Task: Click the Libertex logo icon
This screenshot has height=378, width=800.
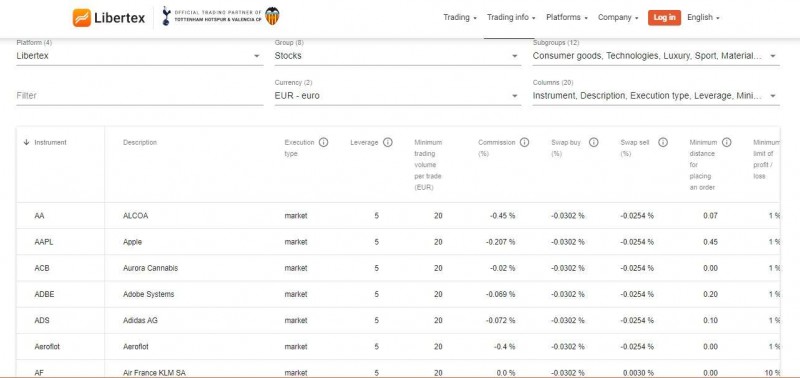Action: [x=82, y=18]
